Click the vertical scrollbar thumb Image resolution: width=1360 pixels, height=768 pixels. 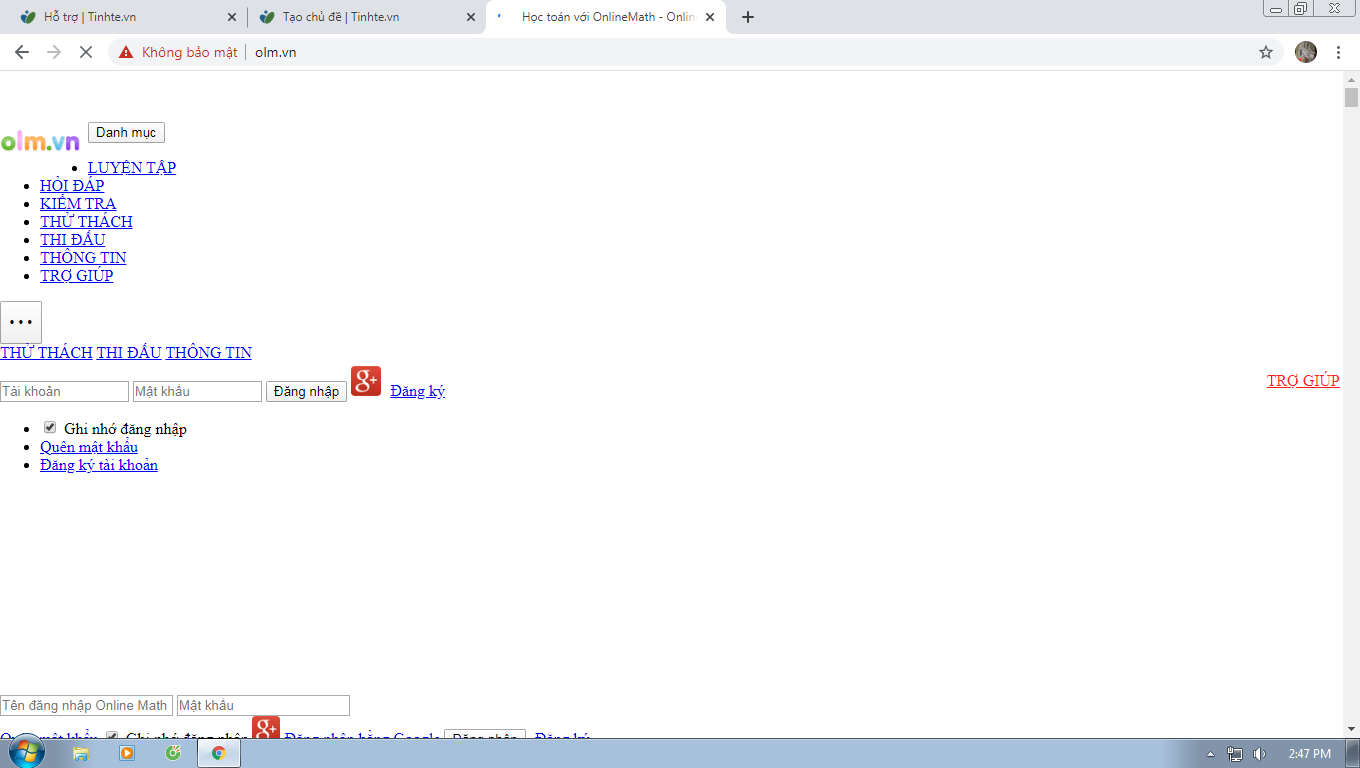(1351, 97)
